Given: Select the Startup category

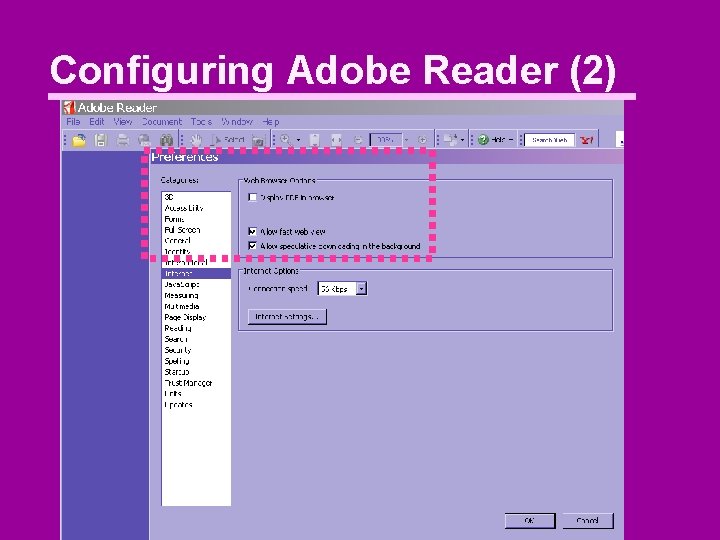Looking at the screenshot, I should (196, 372).
